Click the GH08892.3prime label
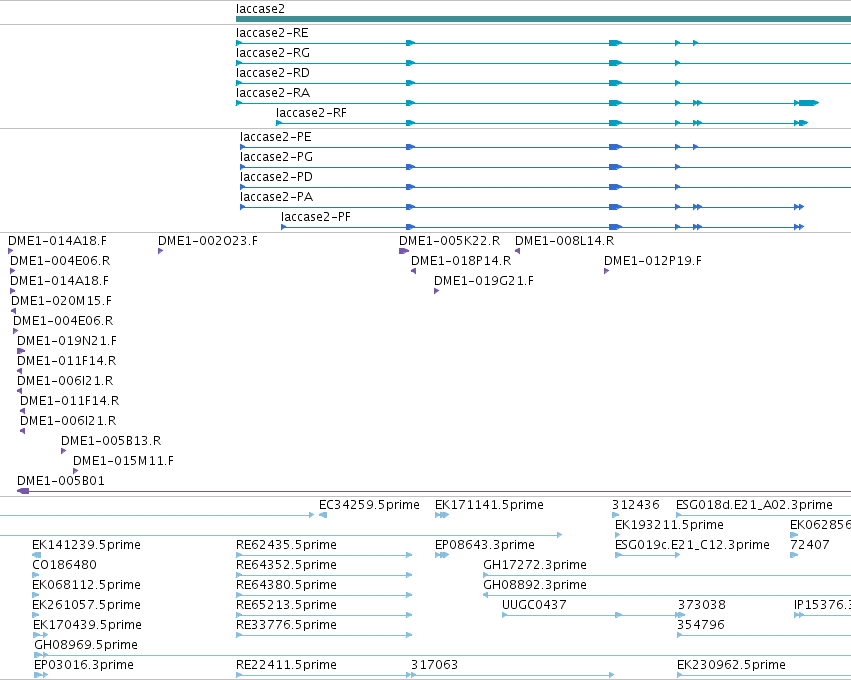The width and height of the screenshot is (851, 680). 535,585
